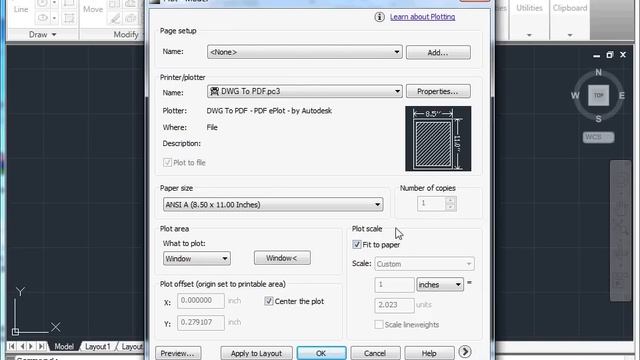The image size is (640, 360).
Task: Click the scale value field showing 1
Action: click(x=394, y=284)
